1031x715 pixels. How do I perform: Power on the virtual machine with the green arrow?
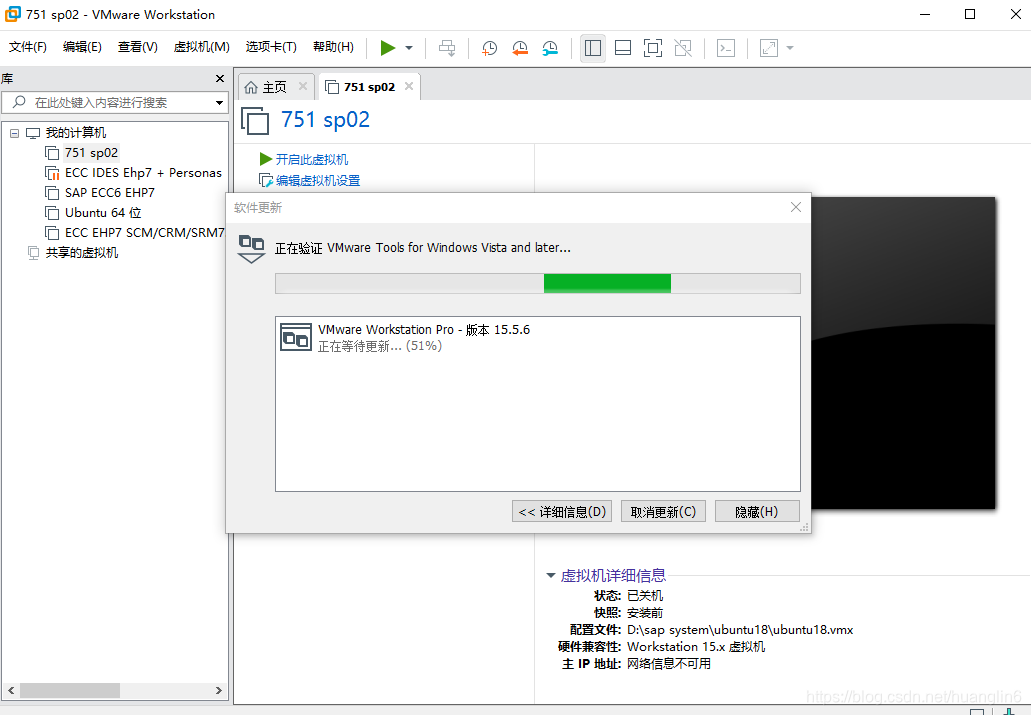pos(389,47)
